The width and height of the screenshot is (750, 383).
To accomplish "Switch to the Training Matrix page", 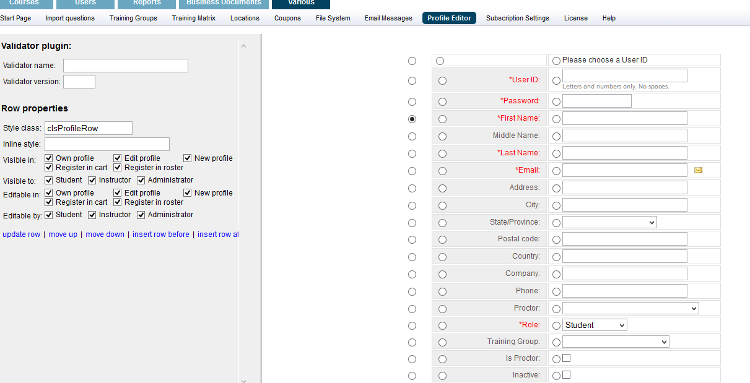I will (x=194, y=18).
